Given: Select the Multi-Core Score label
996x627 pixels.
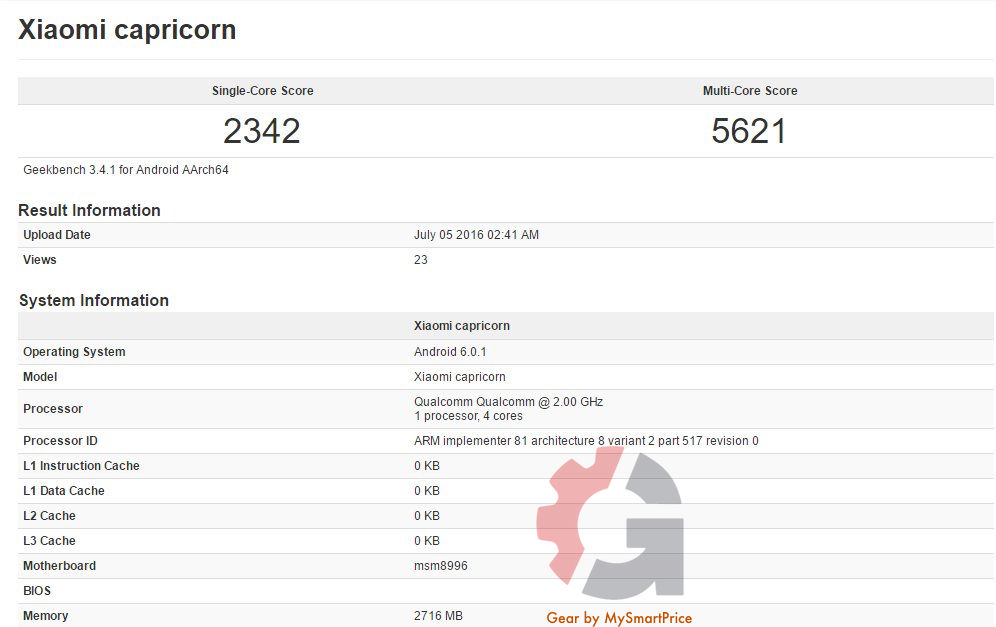Looking at the screenshot, I should pyautogui.click(x=750, y=91).
